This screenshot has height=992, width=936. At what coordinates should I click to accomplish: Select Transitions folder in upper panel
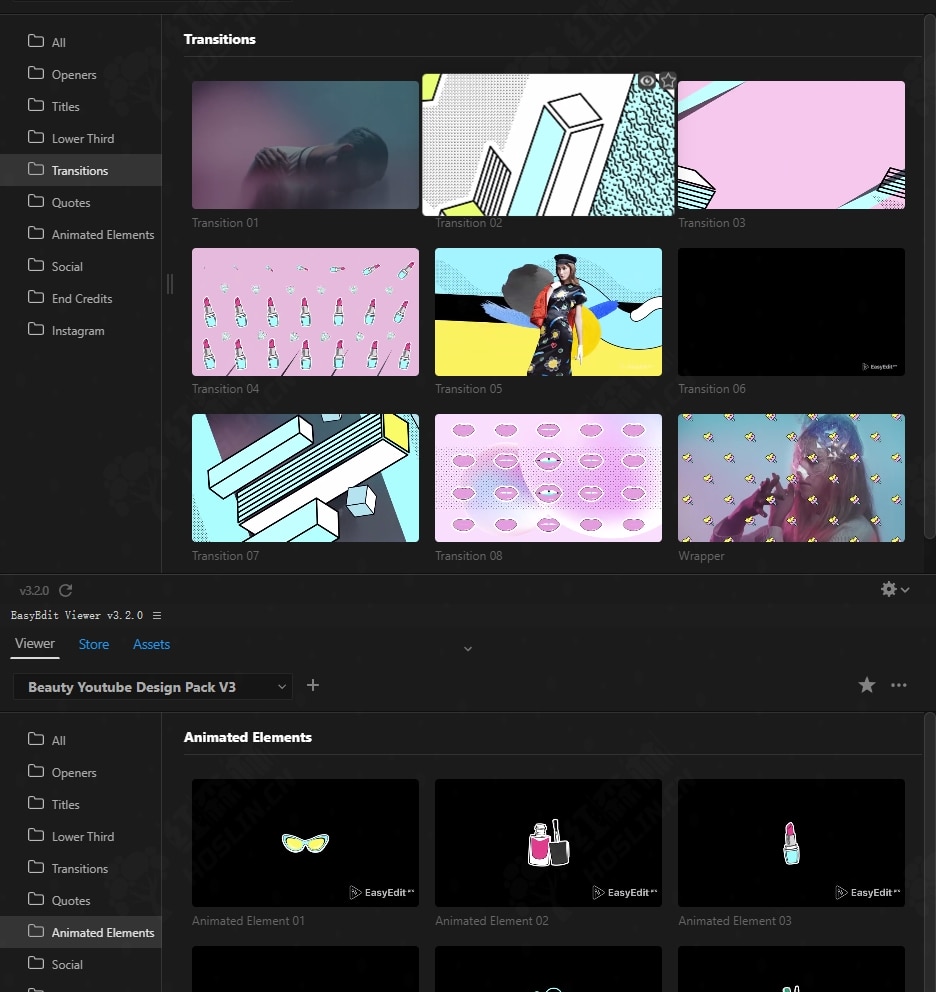coord(81,170)
